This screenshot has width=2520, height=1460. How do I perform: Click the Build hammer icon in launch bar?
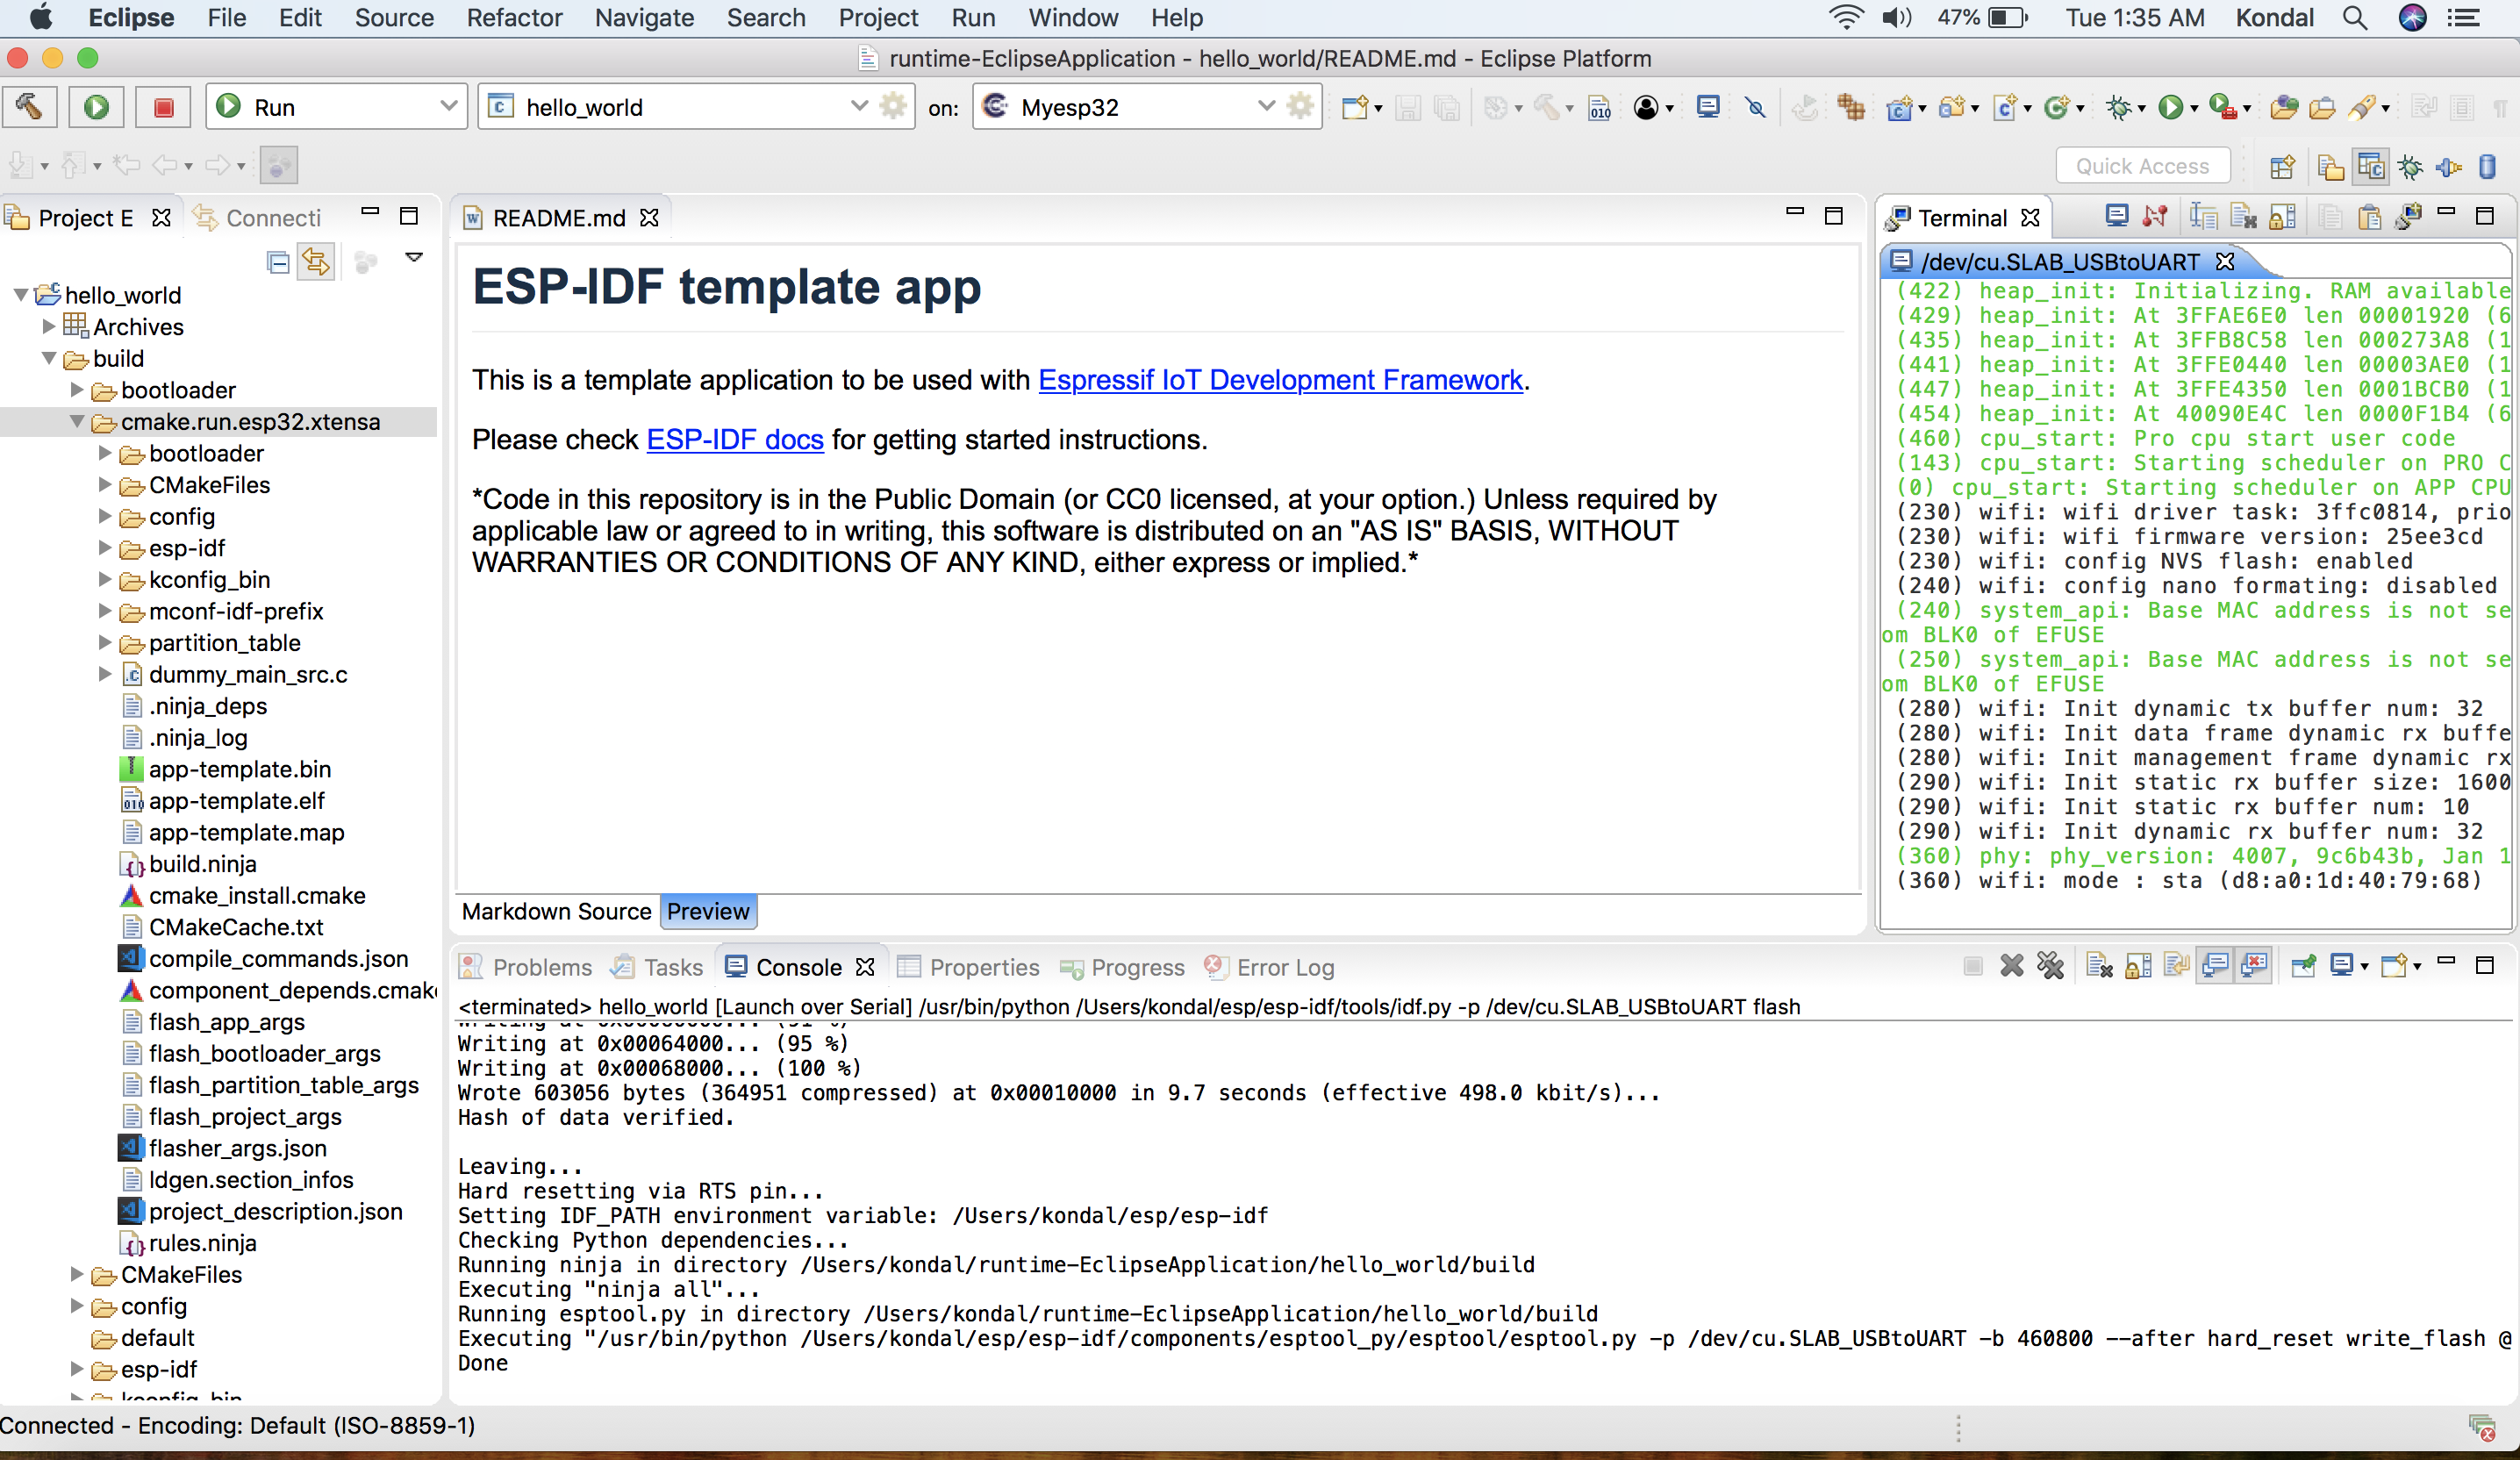pyautogui.click(x=29, y=107)
